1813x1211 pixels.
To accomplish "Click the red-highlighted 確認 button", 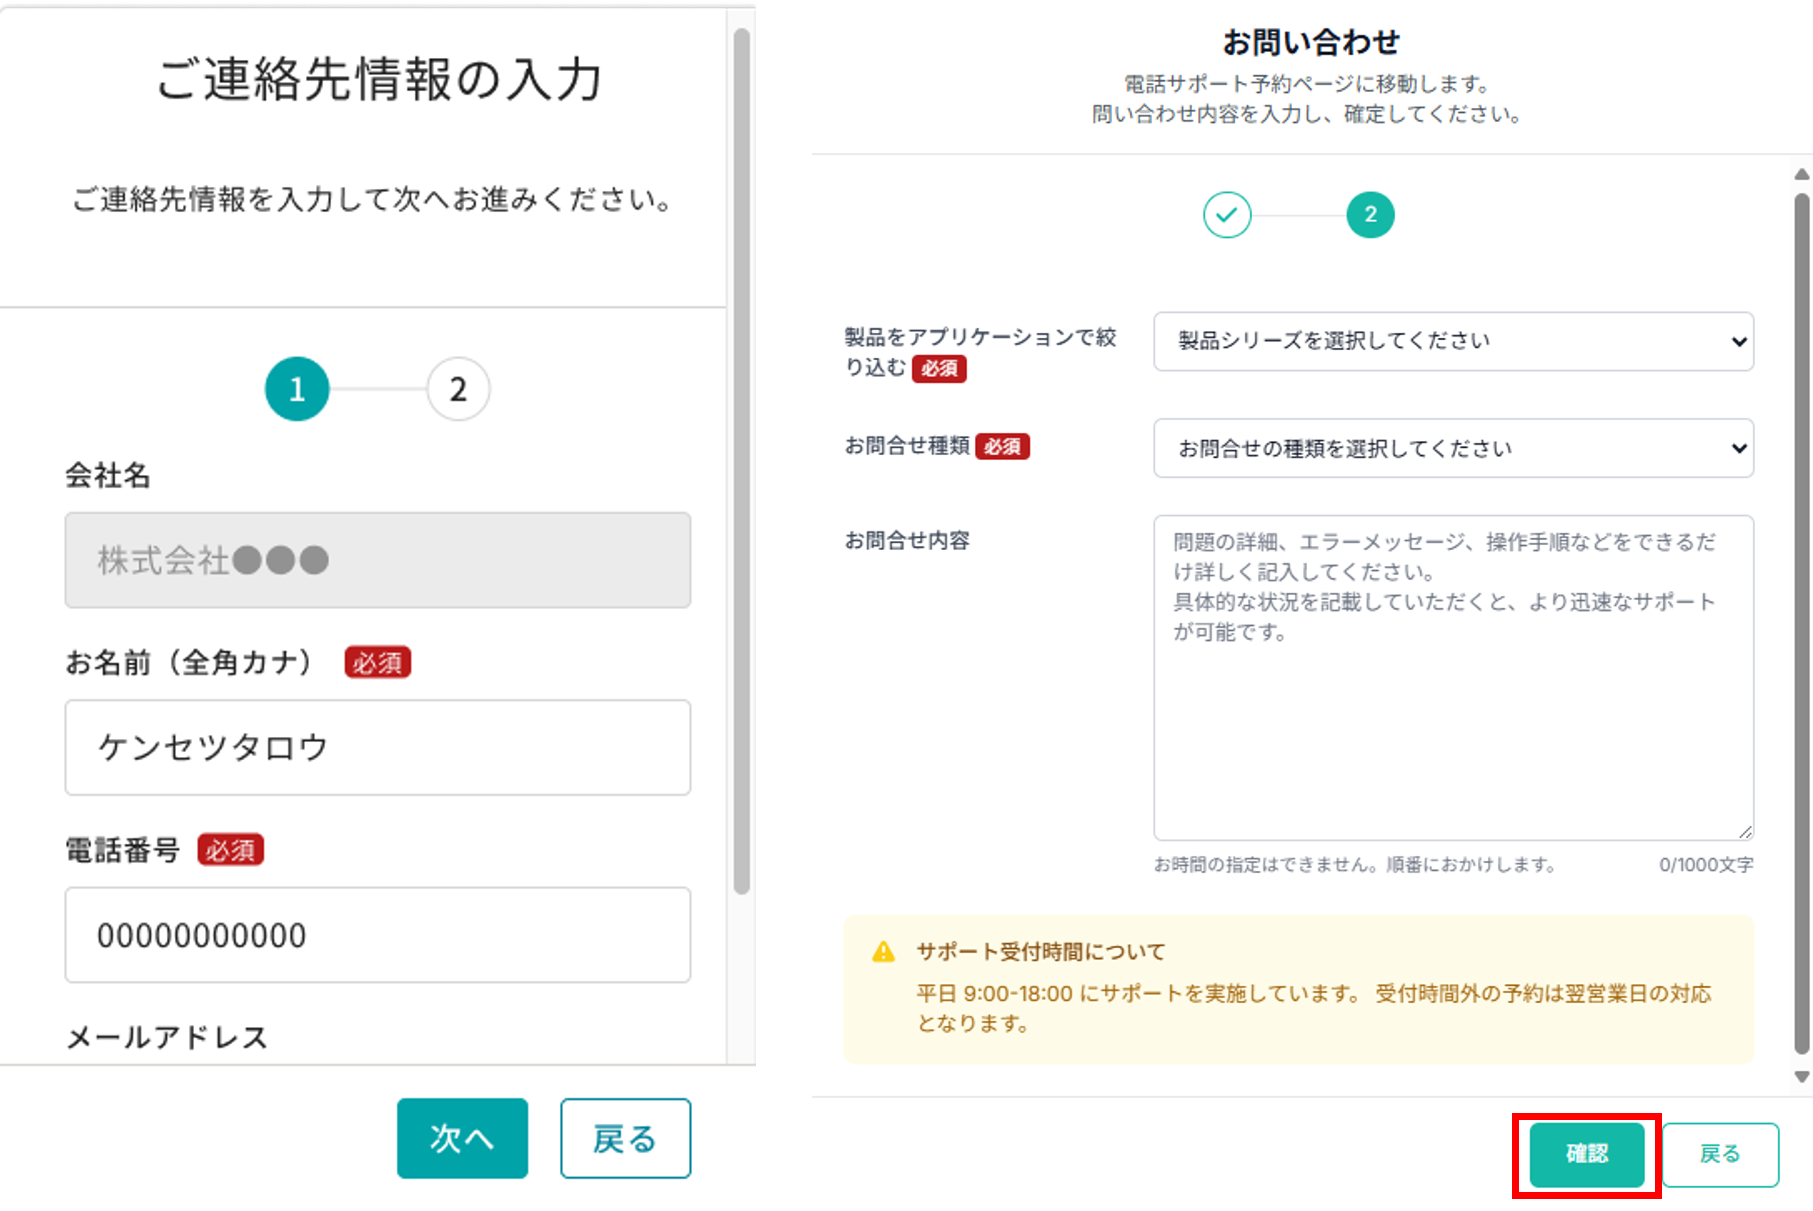I will [x=1585, y=1153].
